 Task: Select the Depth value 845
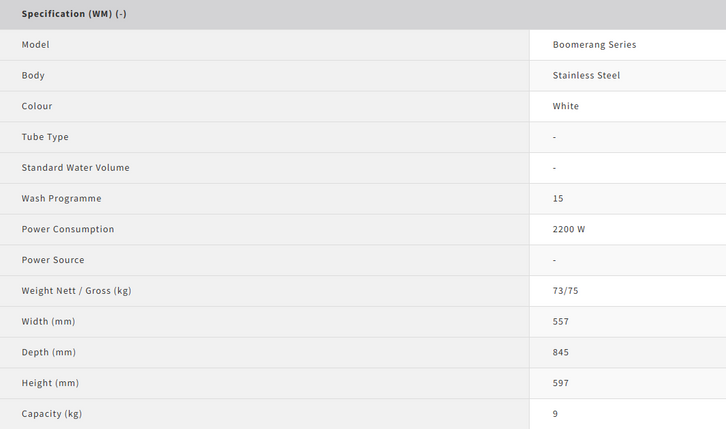561,352
